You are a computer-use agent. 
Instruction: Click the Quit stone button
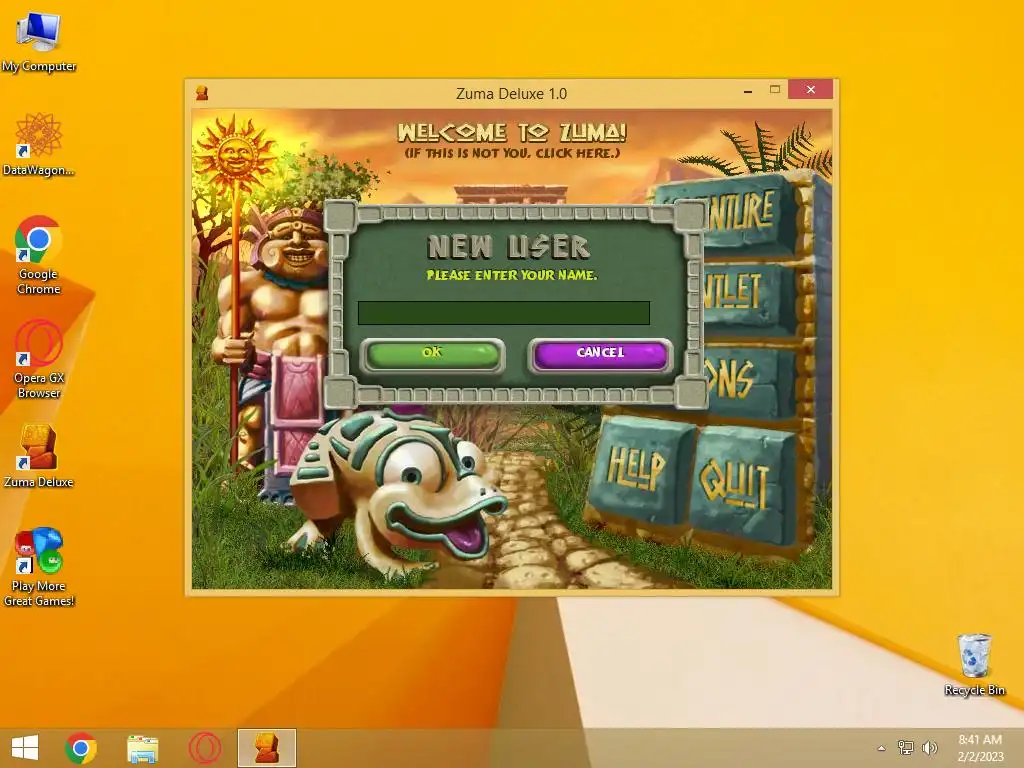point(745,487)
